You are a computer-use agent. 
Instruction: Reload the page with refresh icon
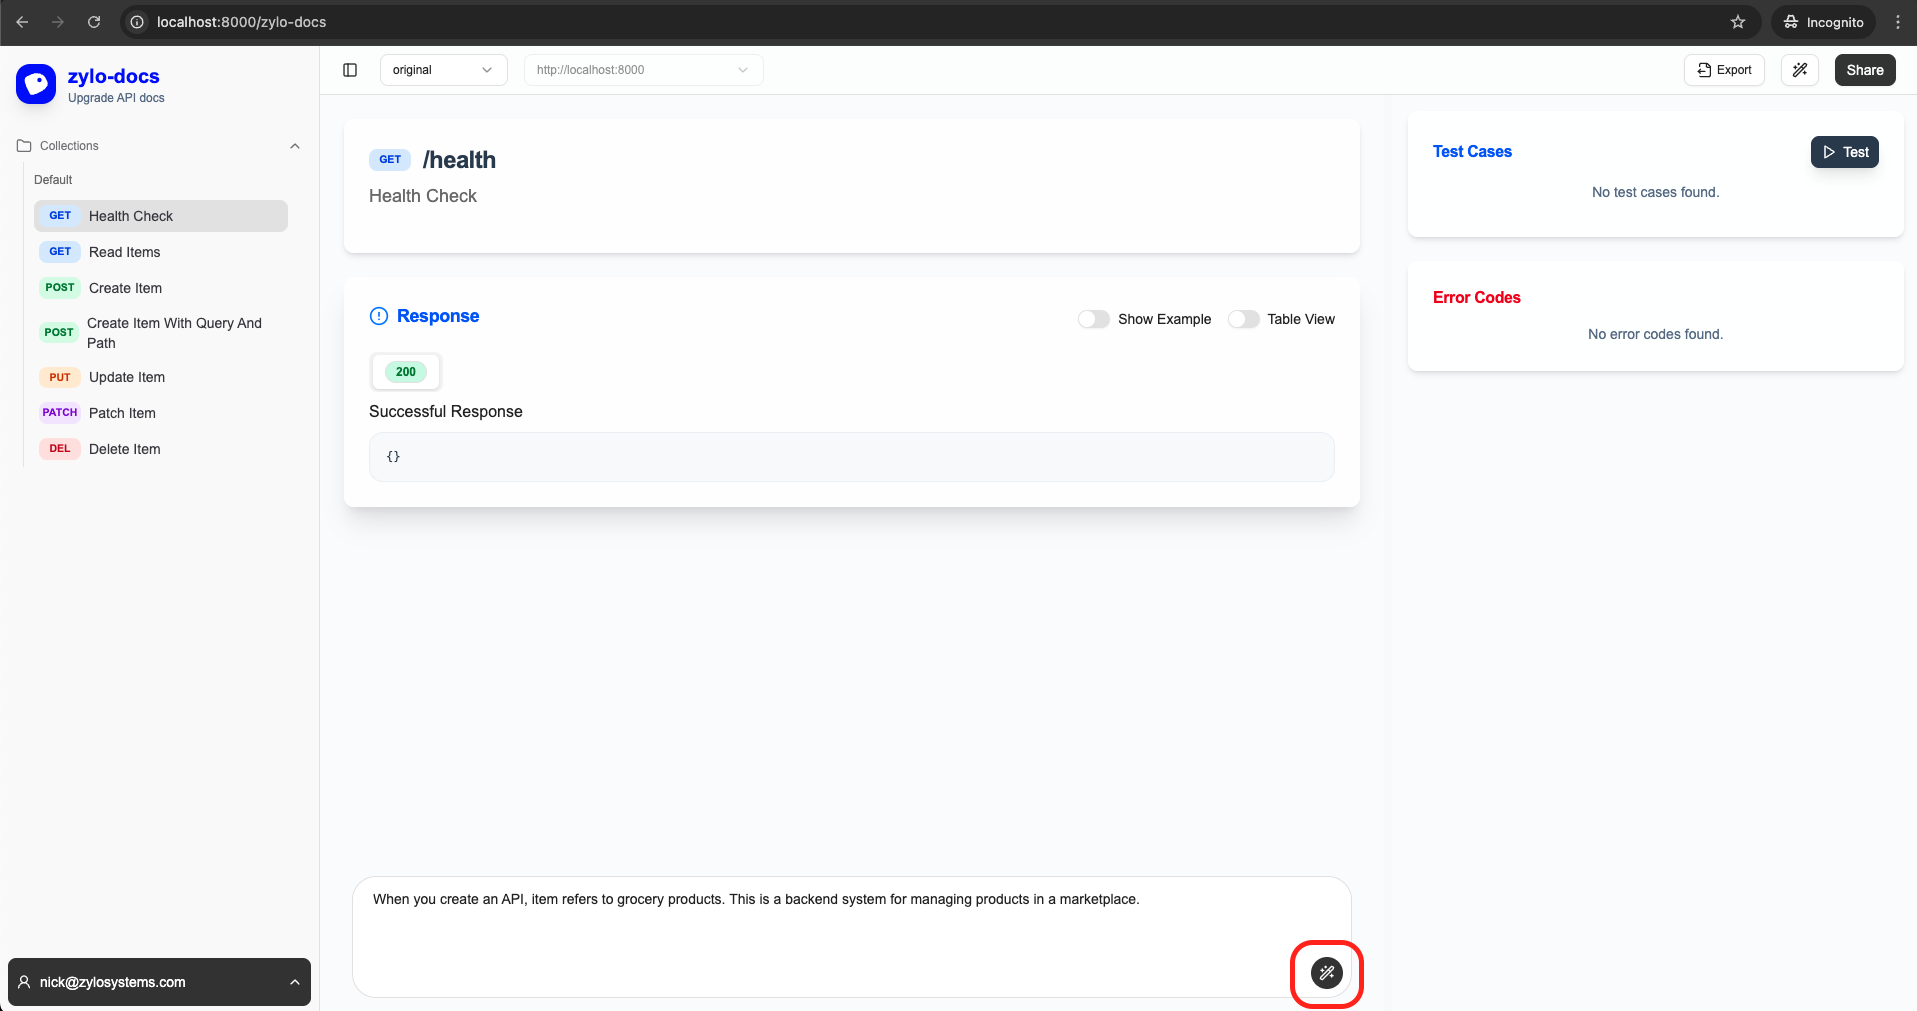click(94, 22)
